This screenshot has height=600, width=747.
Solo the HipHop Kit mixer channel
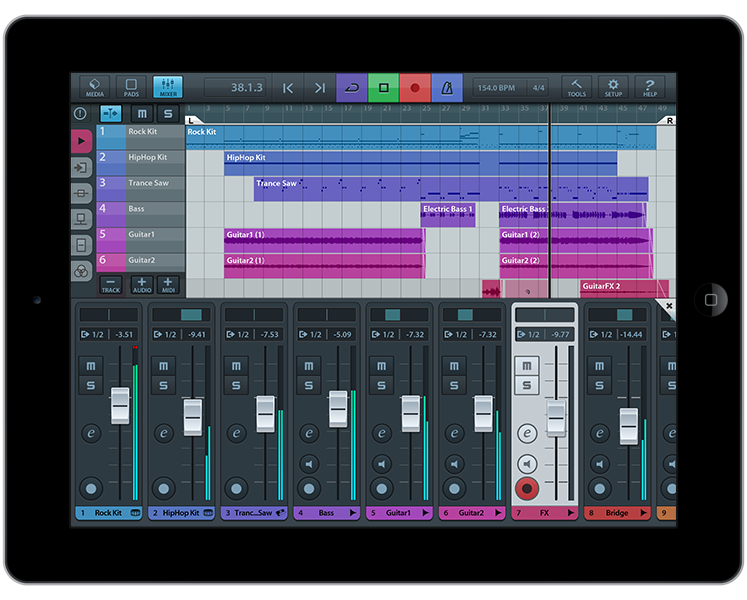pos(163,385)
